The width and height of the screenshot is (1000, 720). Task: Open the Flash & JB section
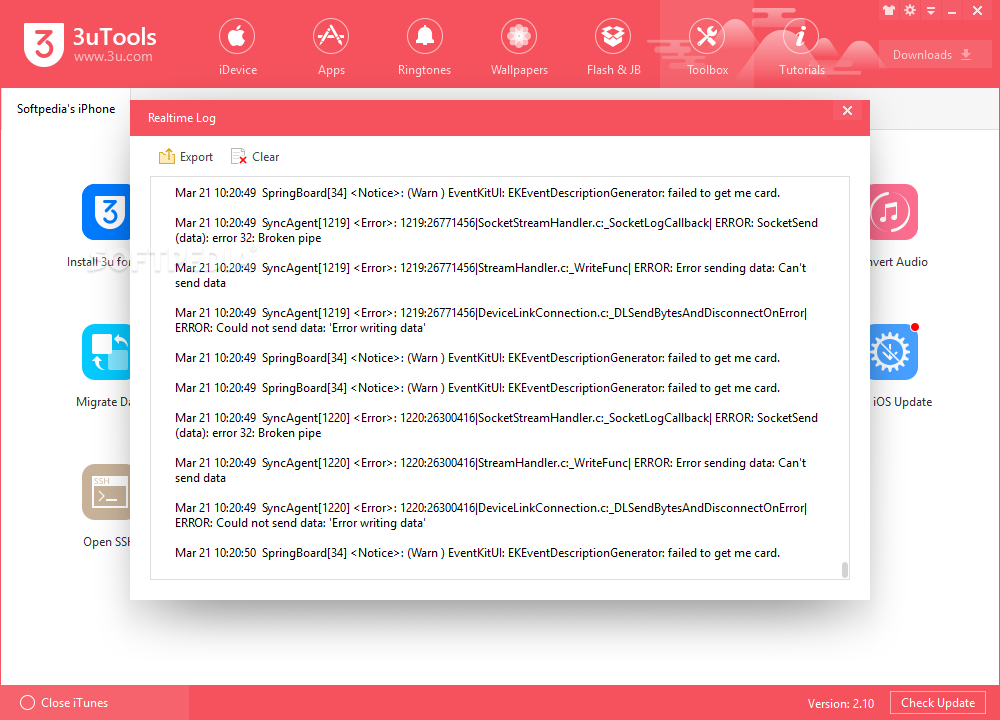(613, 47)
